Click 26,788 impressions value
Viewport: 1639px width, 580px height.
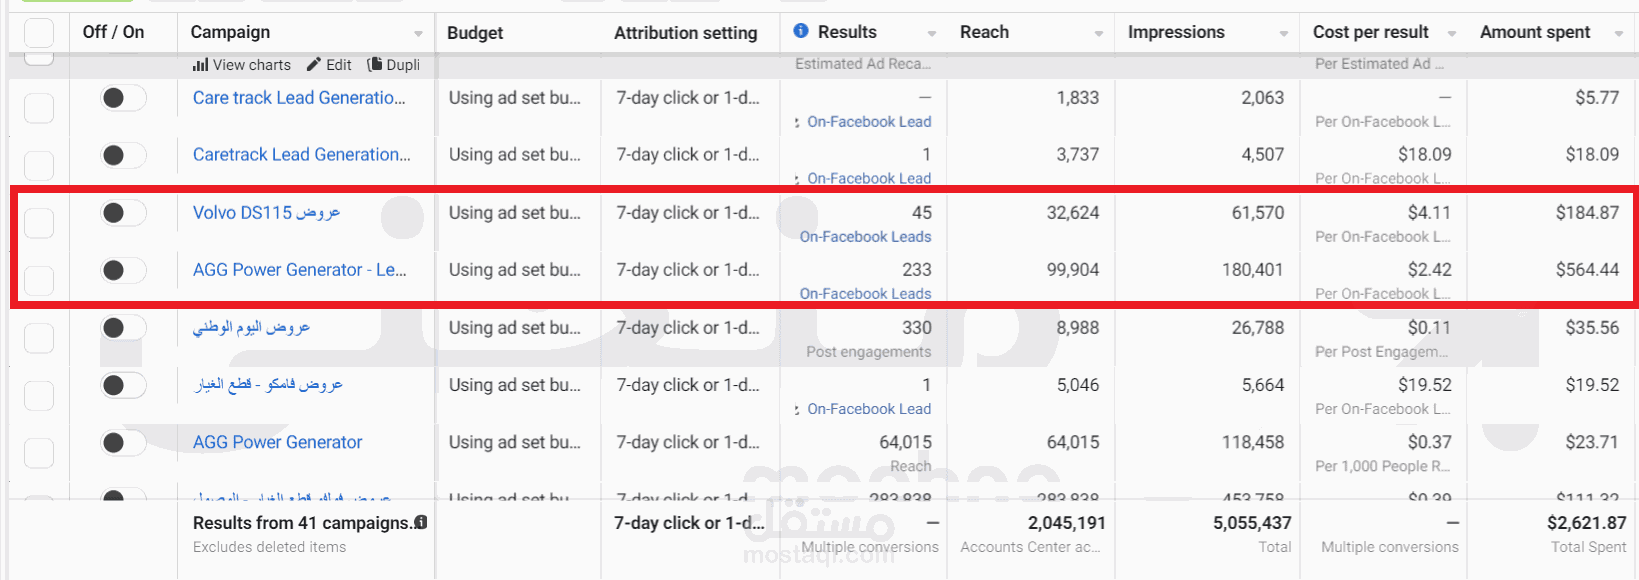coord(1258,327)
